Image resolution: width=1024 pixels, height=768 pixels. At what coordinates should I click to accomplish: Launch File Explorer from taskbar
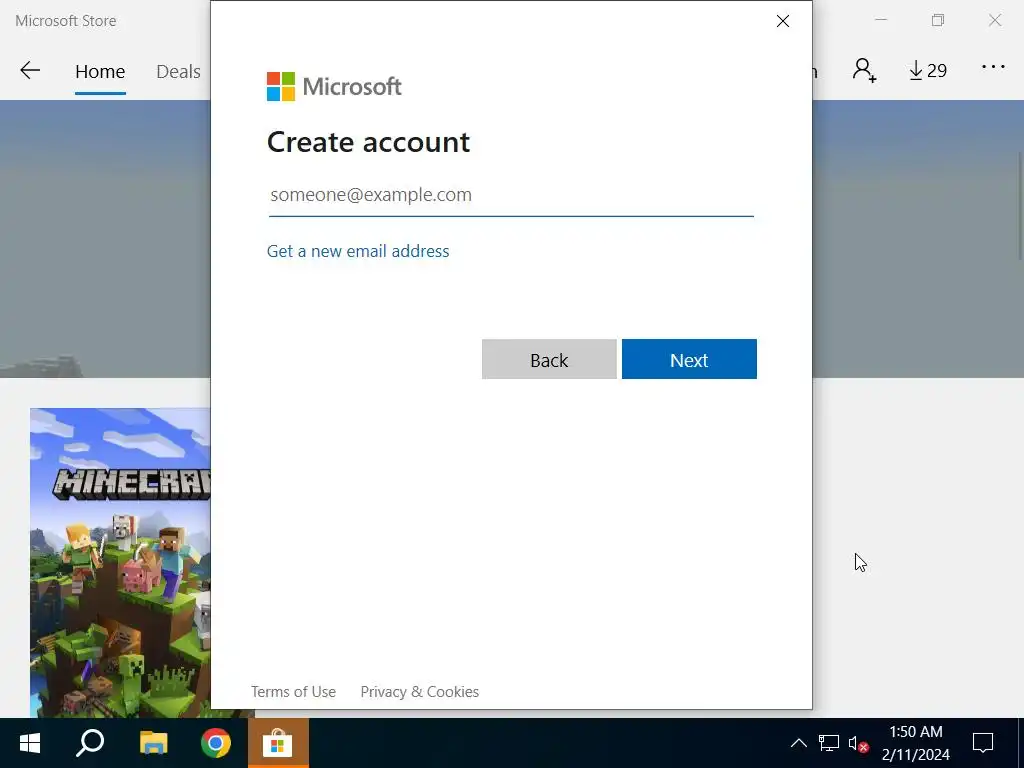pos(153,743)
